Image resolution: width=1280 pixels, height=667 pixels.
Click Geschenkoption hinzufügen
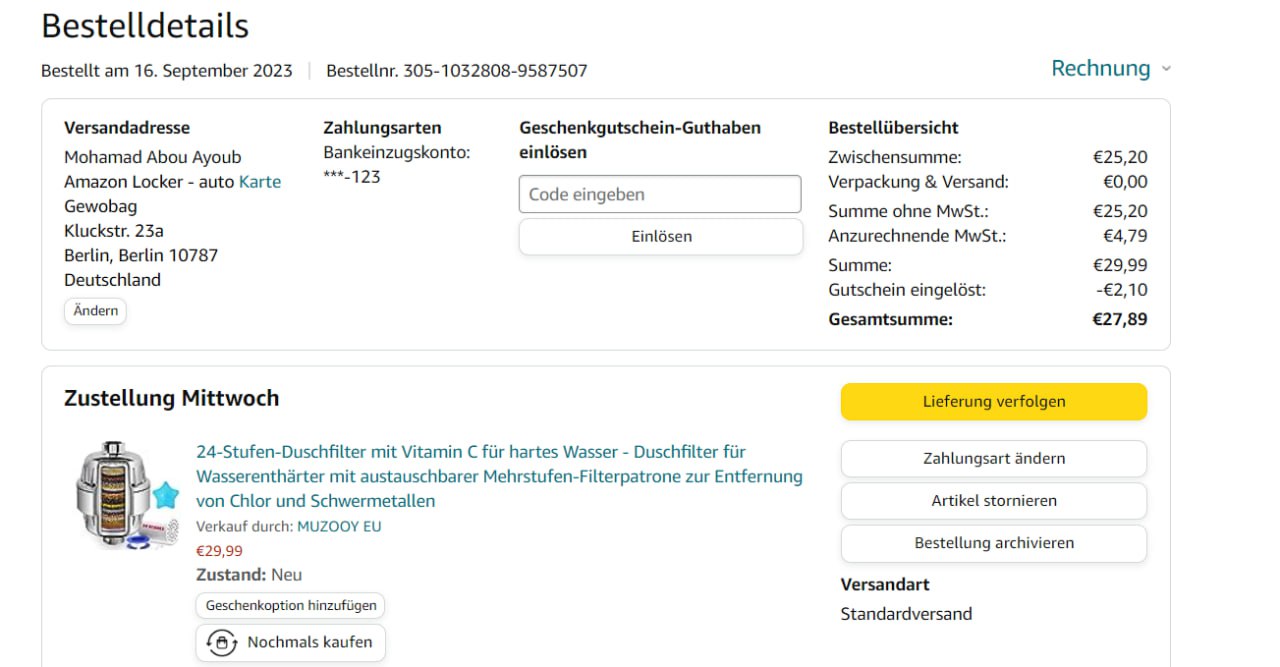290,605
